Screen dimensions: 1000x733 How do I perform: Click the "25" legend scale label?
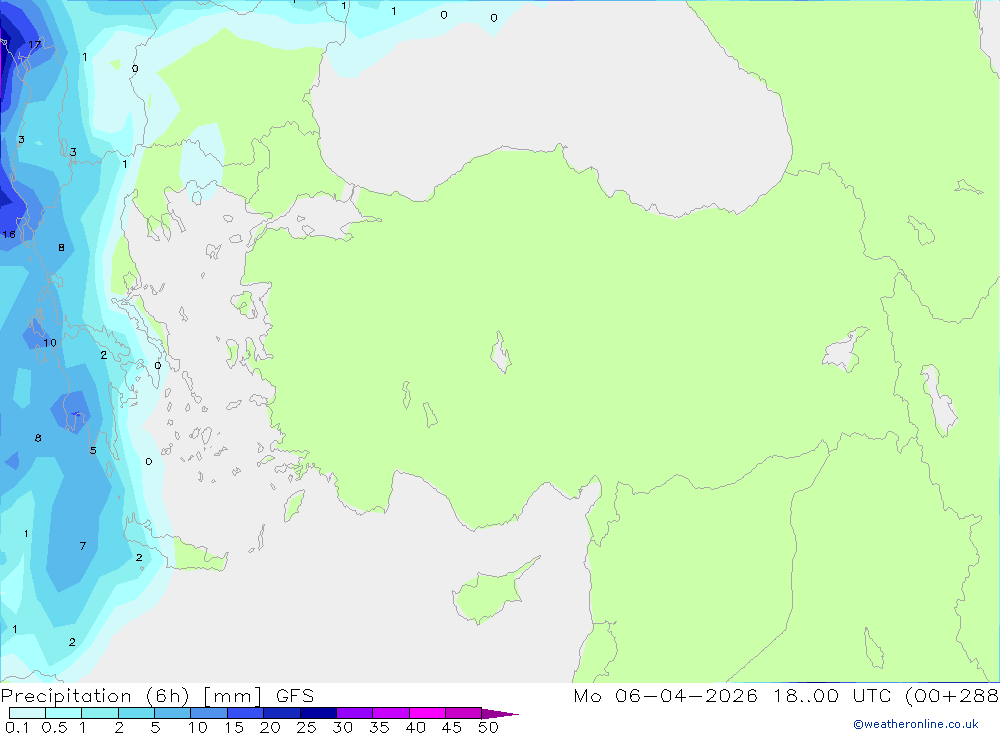306,727
